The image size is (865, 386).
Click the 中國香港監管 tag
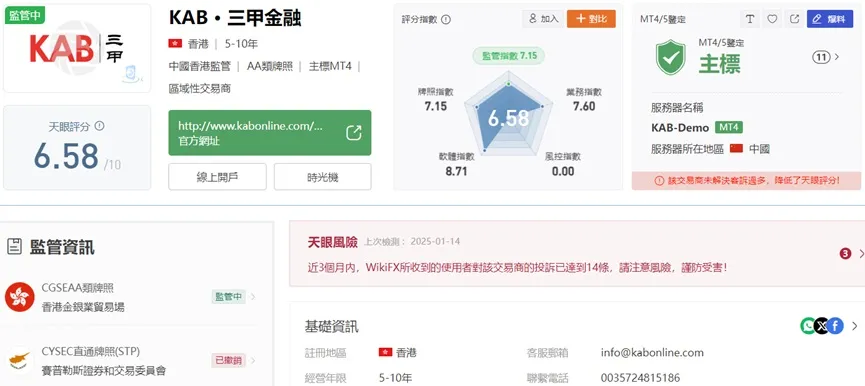(x=200, y=66)
